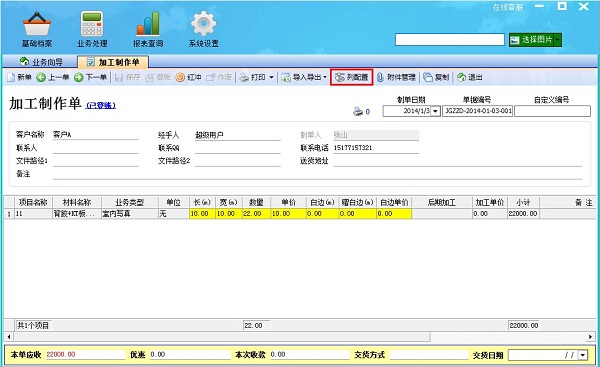Open the 列配置 column settings

click(352, 77)
